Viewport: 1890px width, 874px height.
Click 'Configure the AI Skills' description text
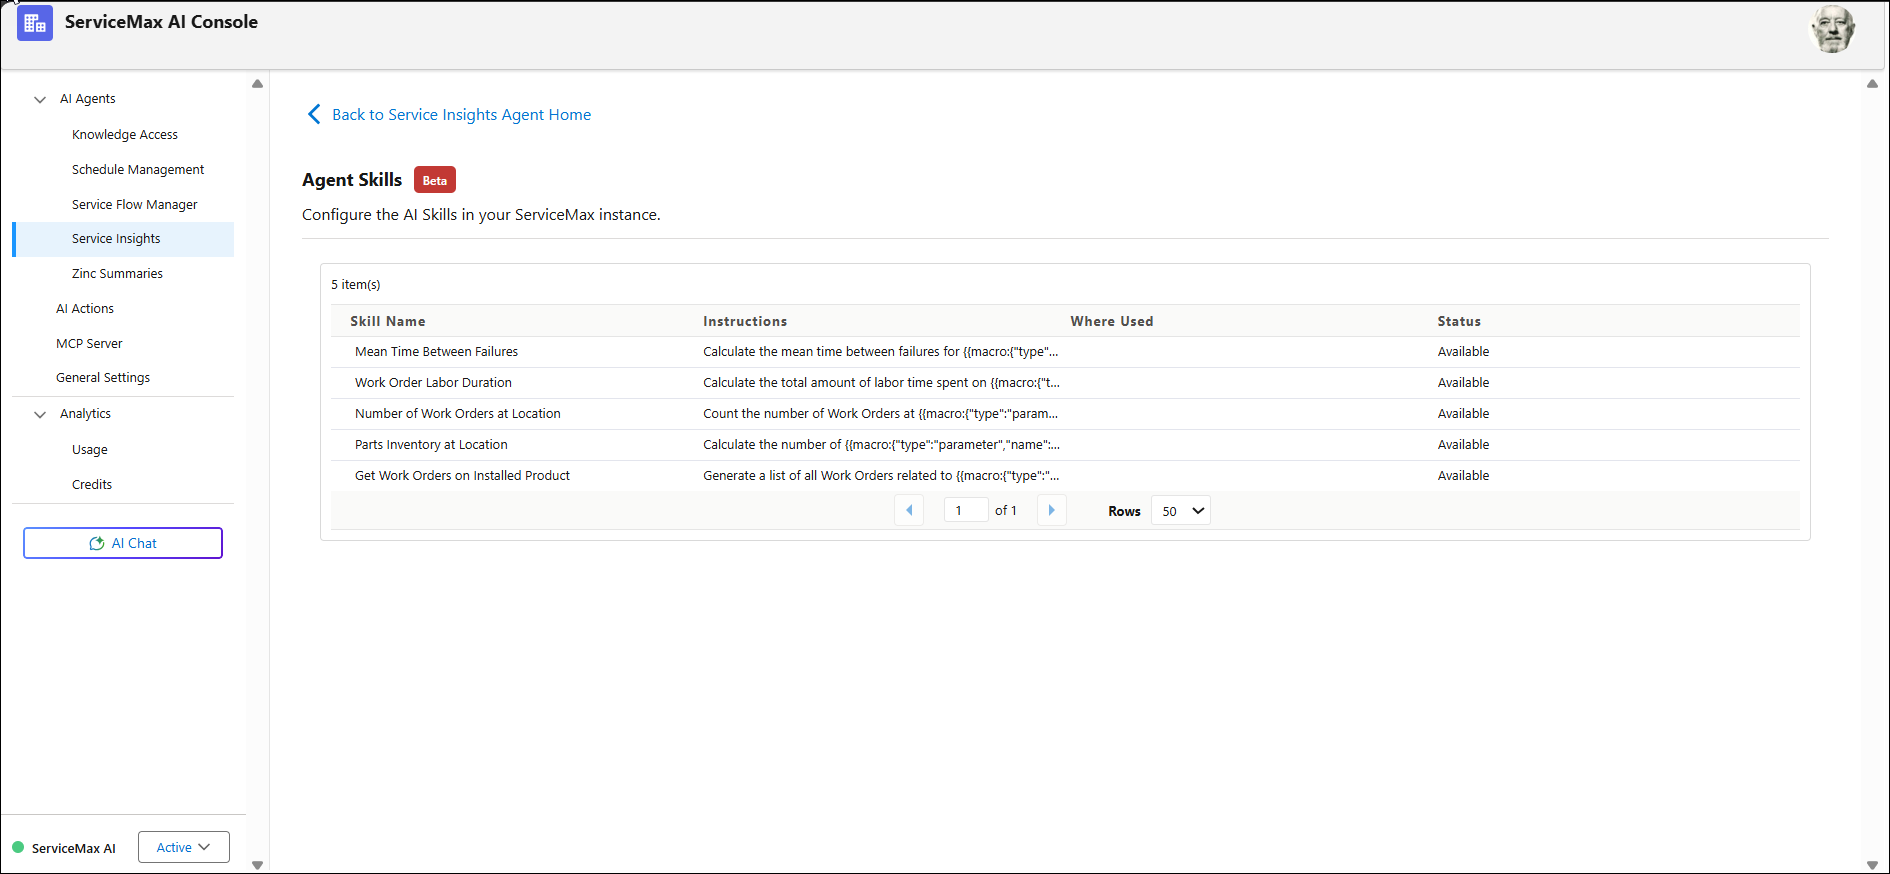[x=481, y=214]
